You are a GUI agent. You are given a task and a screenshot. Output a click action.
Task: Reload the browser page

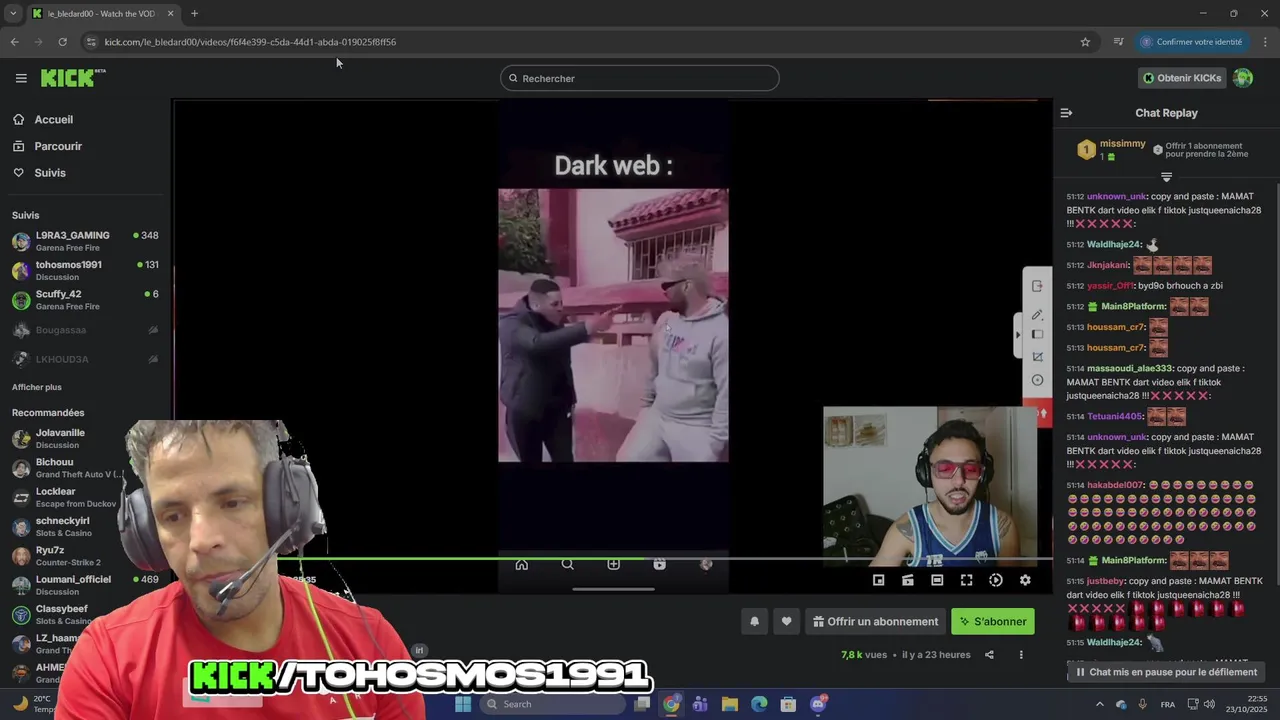(x=62, y=42)
